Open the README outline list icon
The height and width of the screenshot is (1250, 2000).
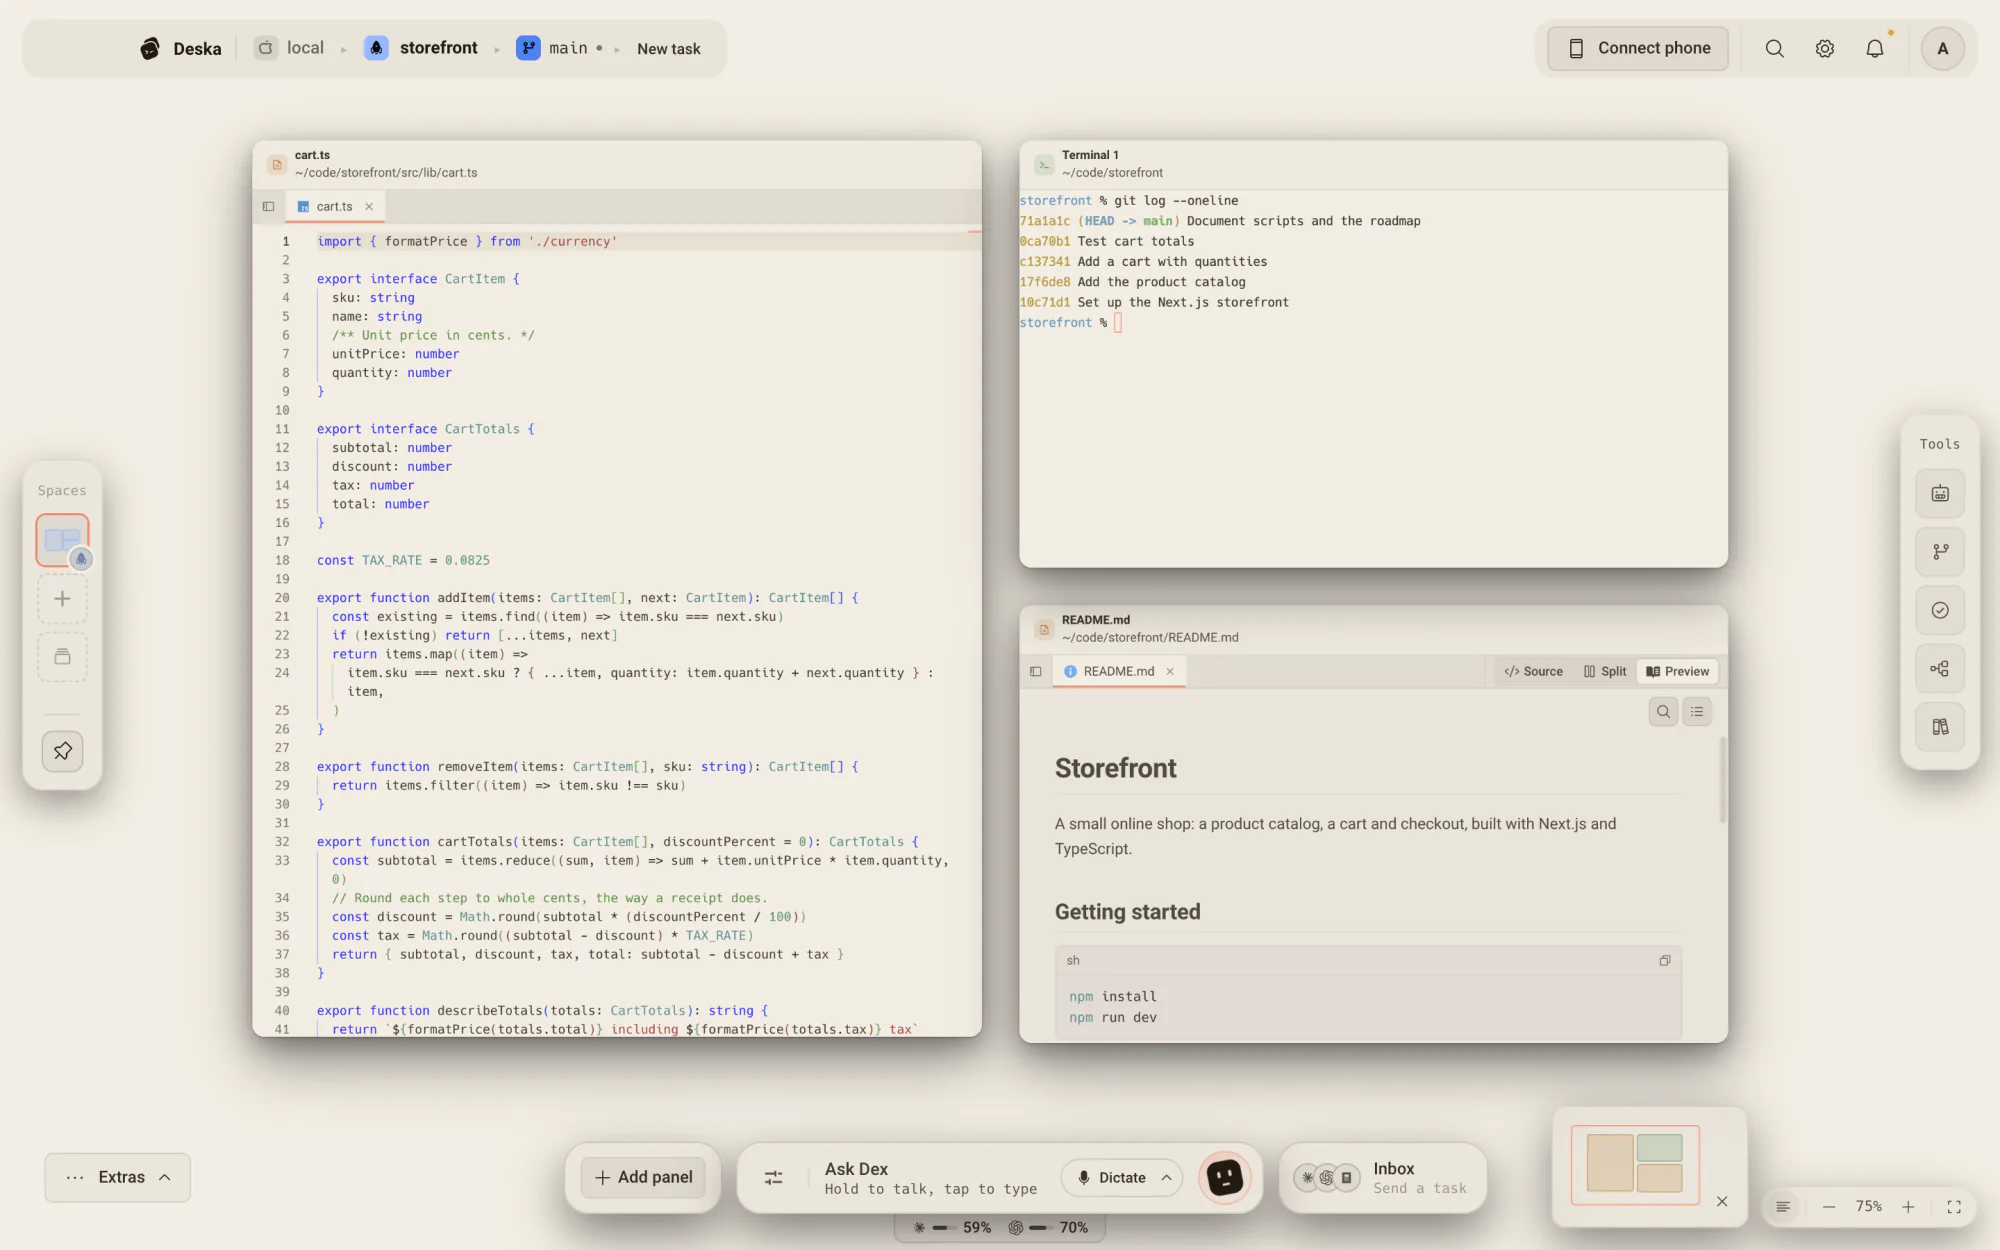(1697, 712)
